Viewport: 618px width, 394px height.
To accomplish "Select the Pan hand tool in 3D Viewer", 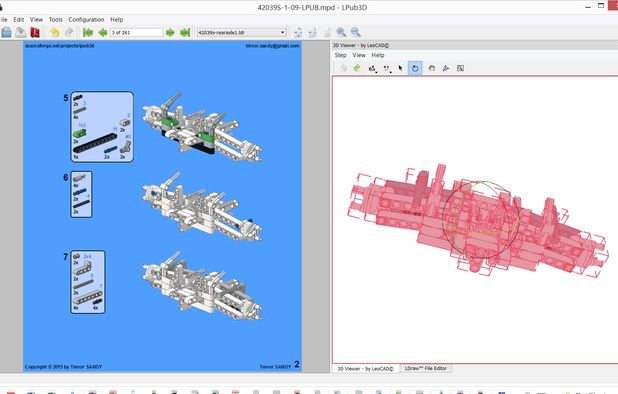I will (x=432, y=68).
